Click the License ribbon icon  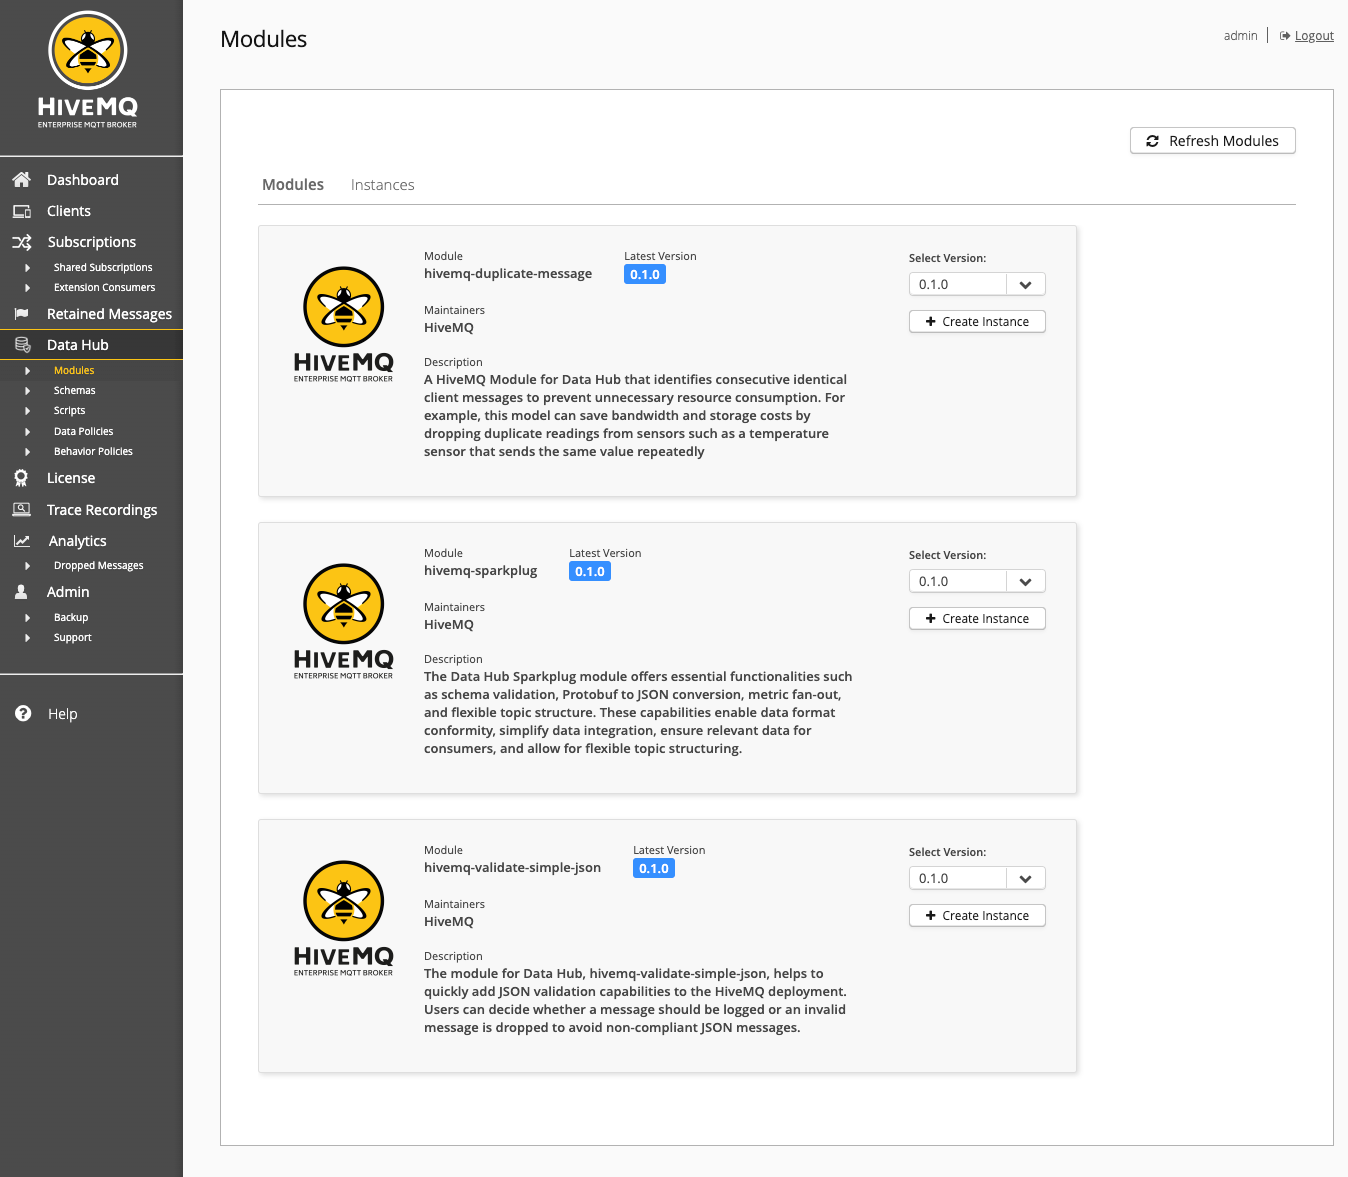click(21, 478)
